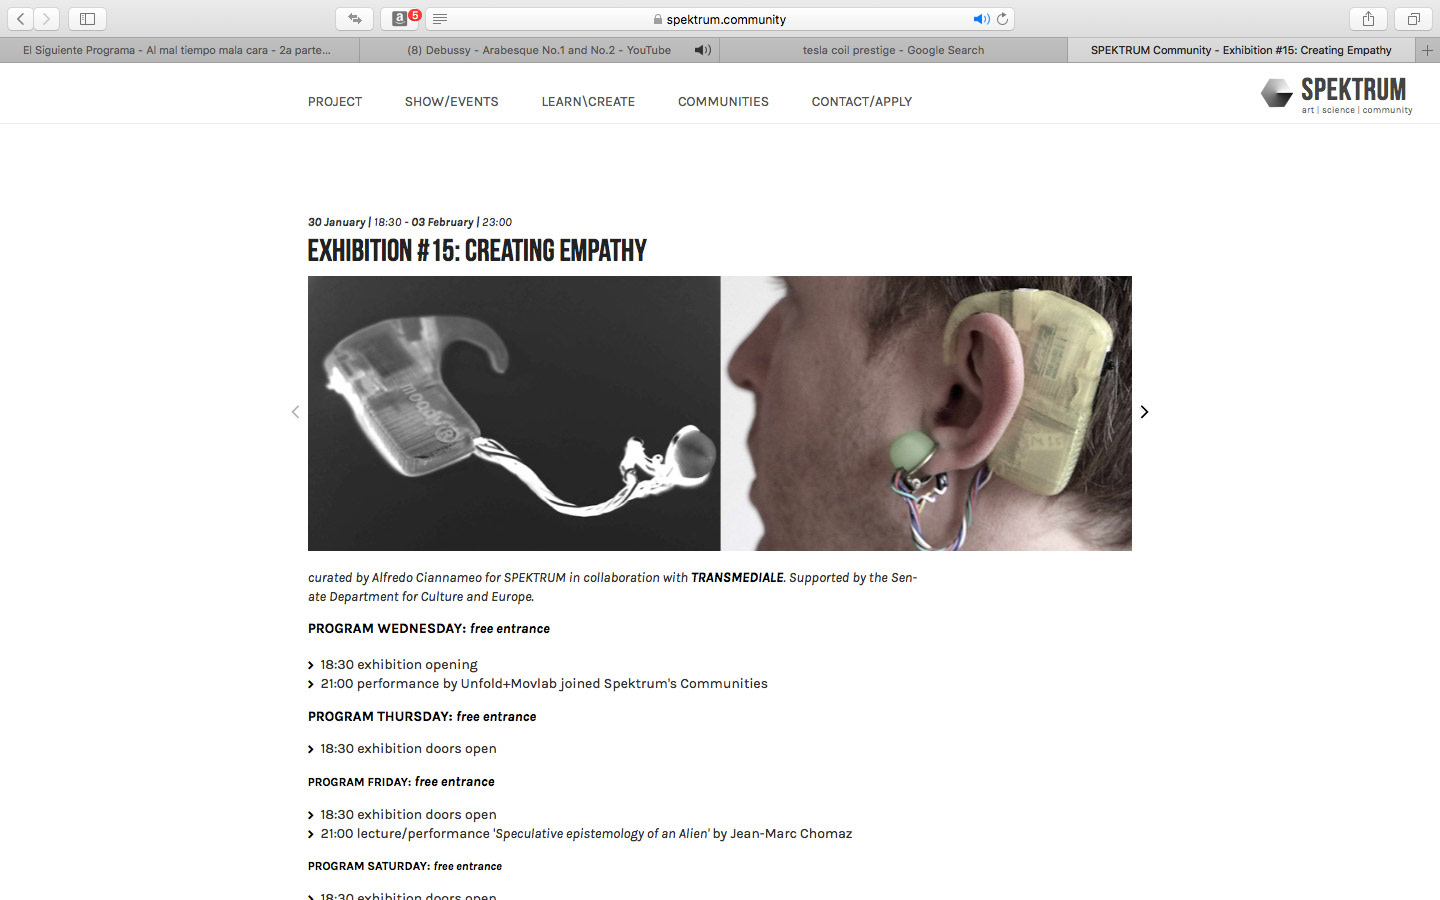
Task: Mute the Debussy YouTube tab speaker
Action: (703, 50)
